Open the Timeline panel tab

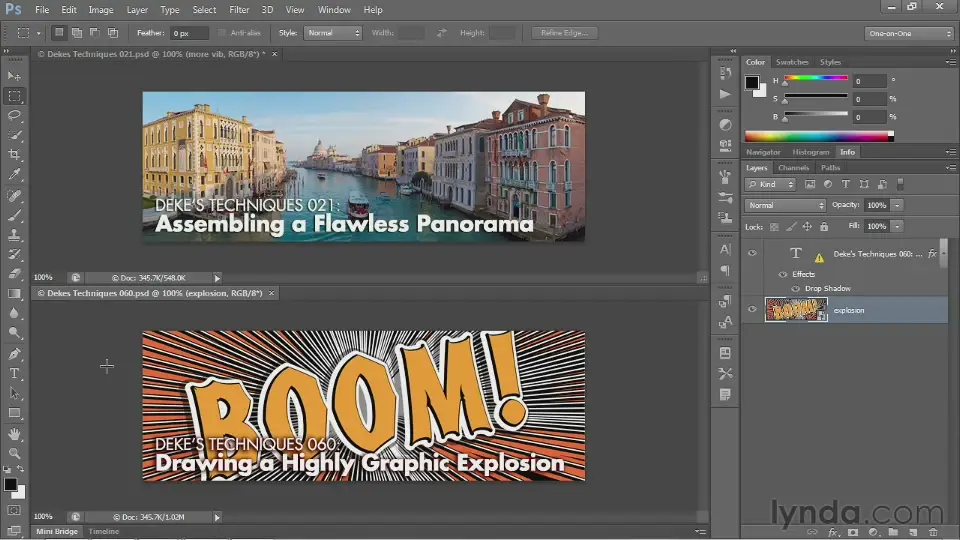point(103,531)
